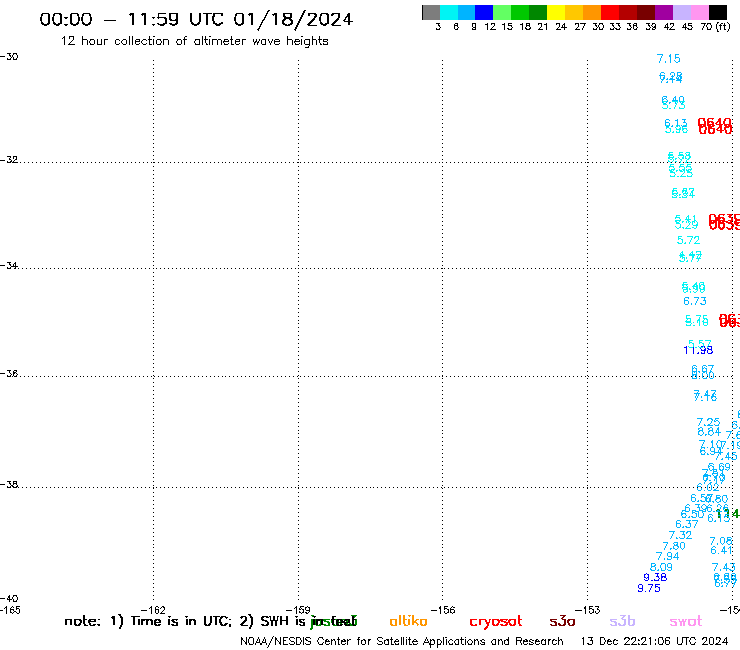The image size is (740, 650).
Task: Click the purple 42 ft legend swatch
Action: pyautogui.click(x=664, y=12)
